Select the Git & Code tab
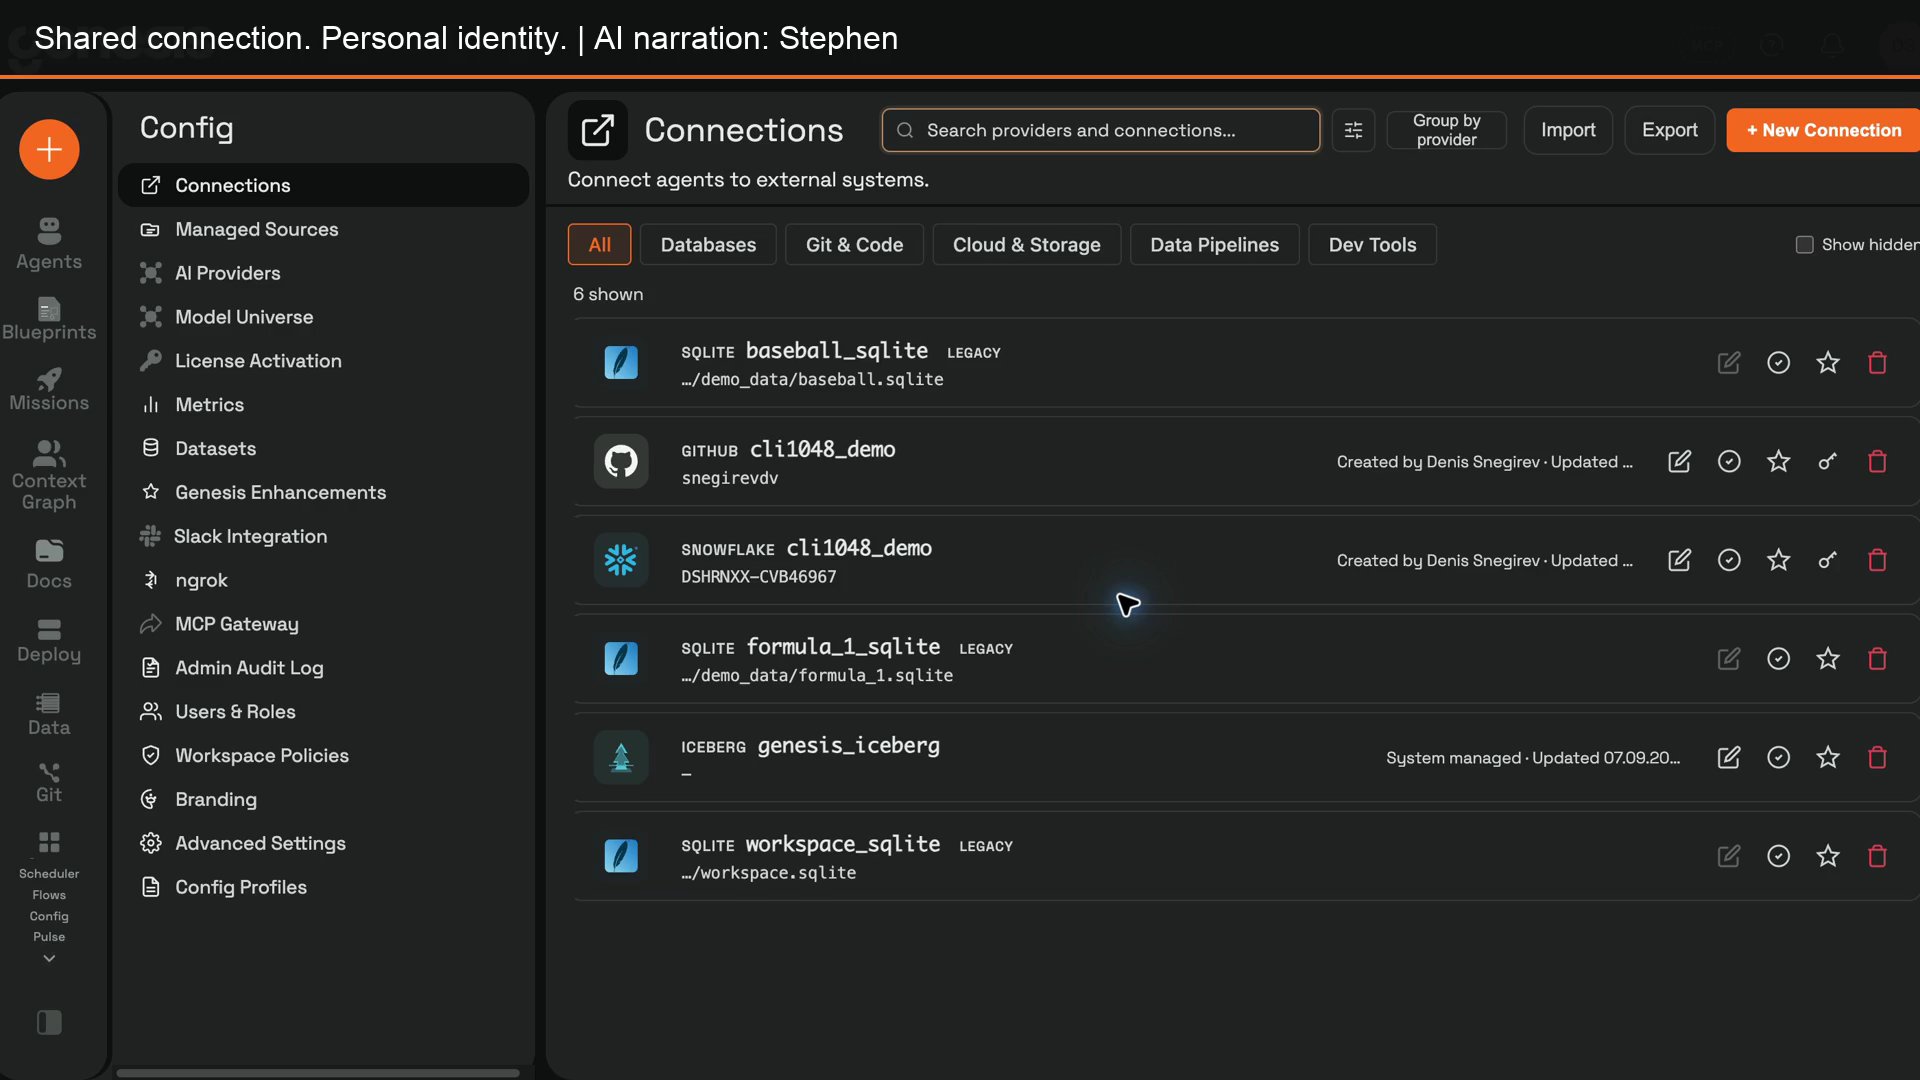1920x1080 pixels. (854, 244)
